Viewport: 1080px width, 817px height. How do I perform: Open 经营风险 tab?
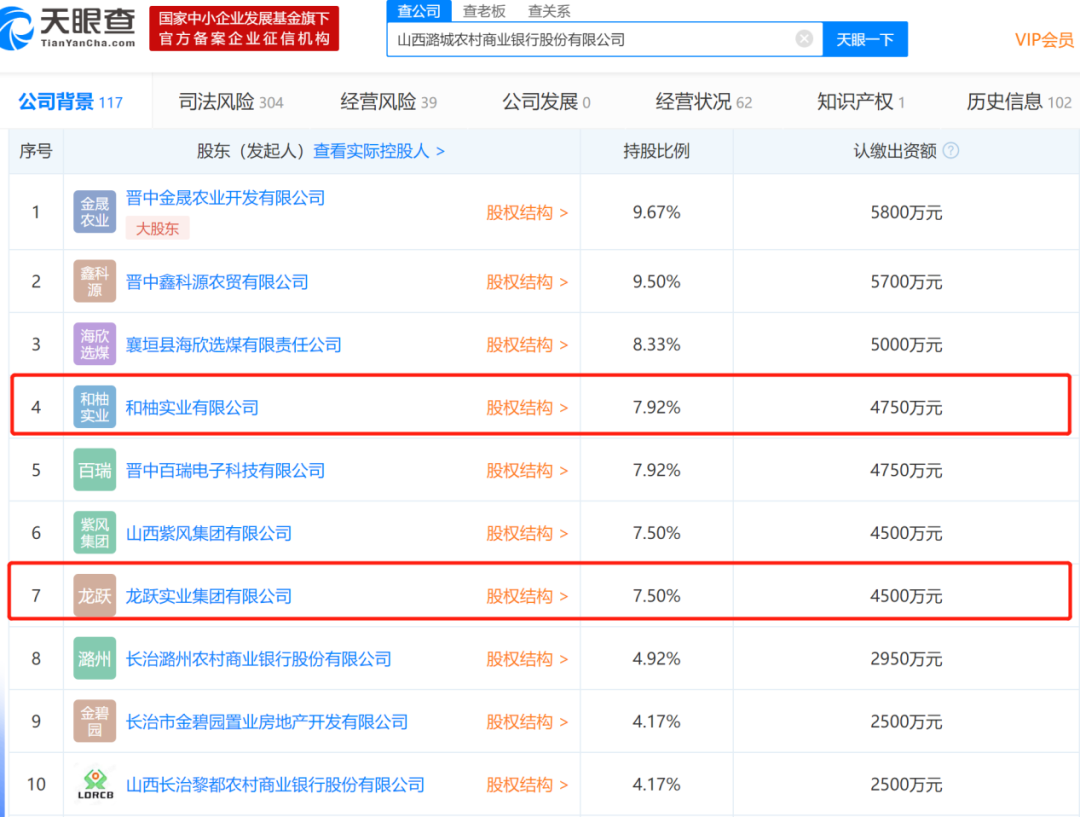coord(388,102)
